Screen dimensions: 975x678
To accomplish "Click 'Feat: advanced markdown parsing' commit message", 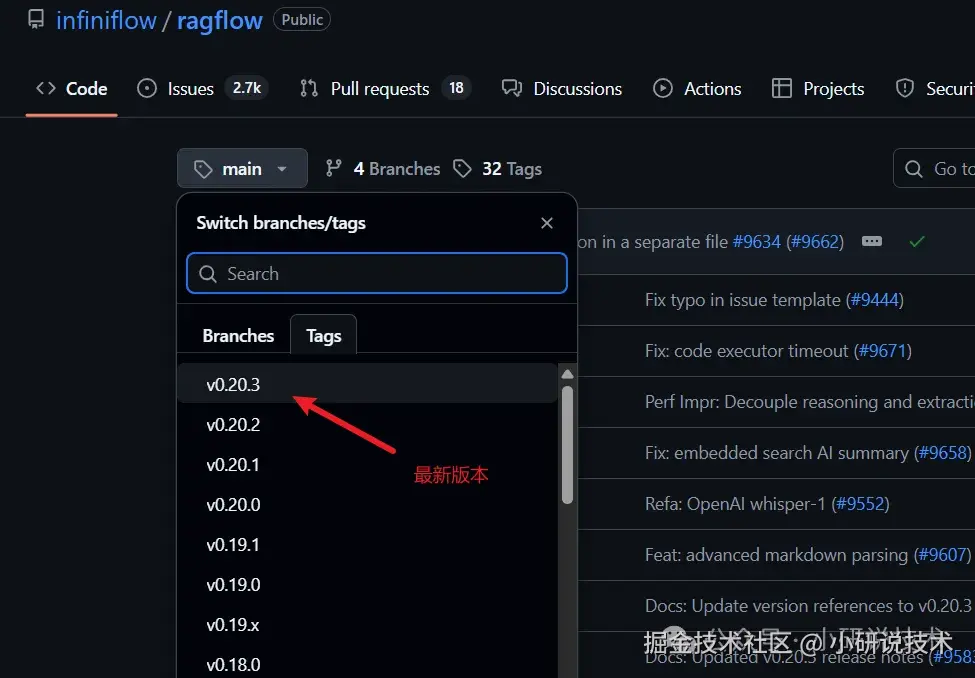I will [x=776, y=555].
